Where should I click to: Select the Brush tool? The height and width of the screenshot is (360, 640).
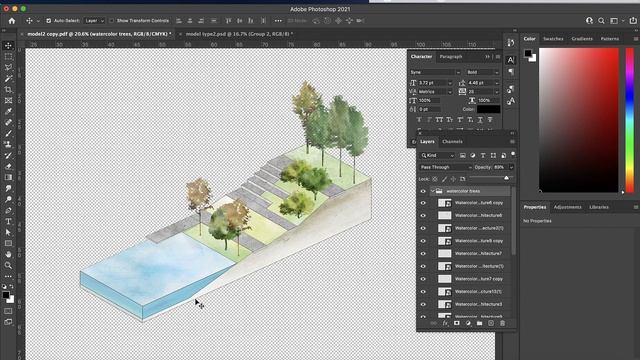tap(8, 133)
